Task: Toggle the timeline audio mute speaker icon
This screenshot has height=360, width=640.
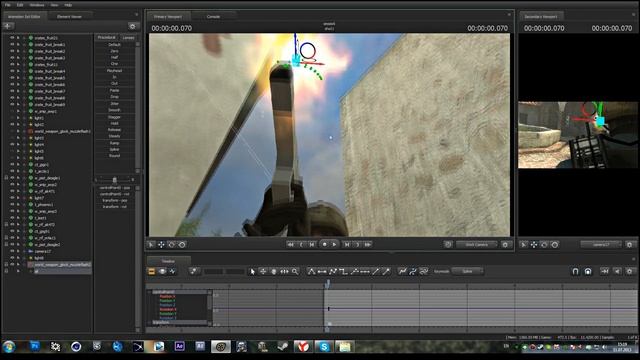Action: coord(618,271)
